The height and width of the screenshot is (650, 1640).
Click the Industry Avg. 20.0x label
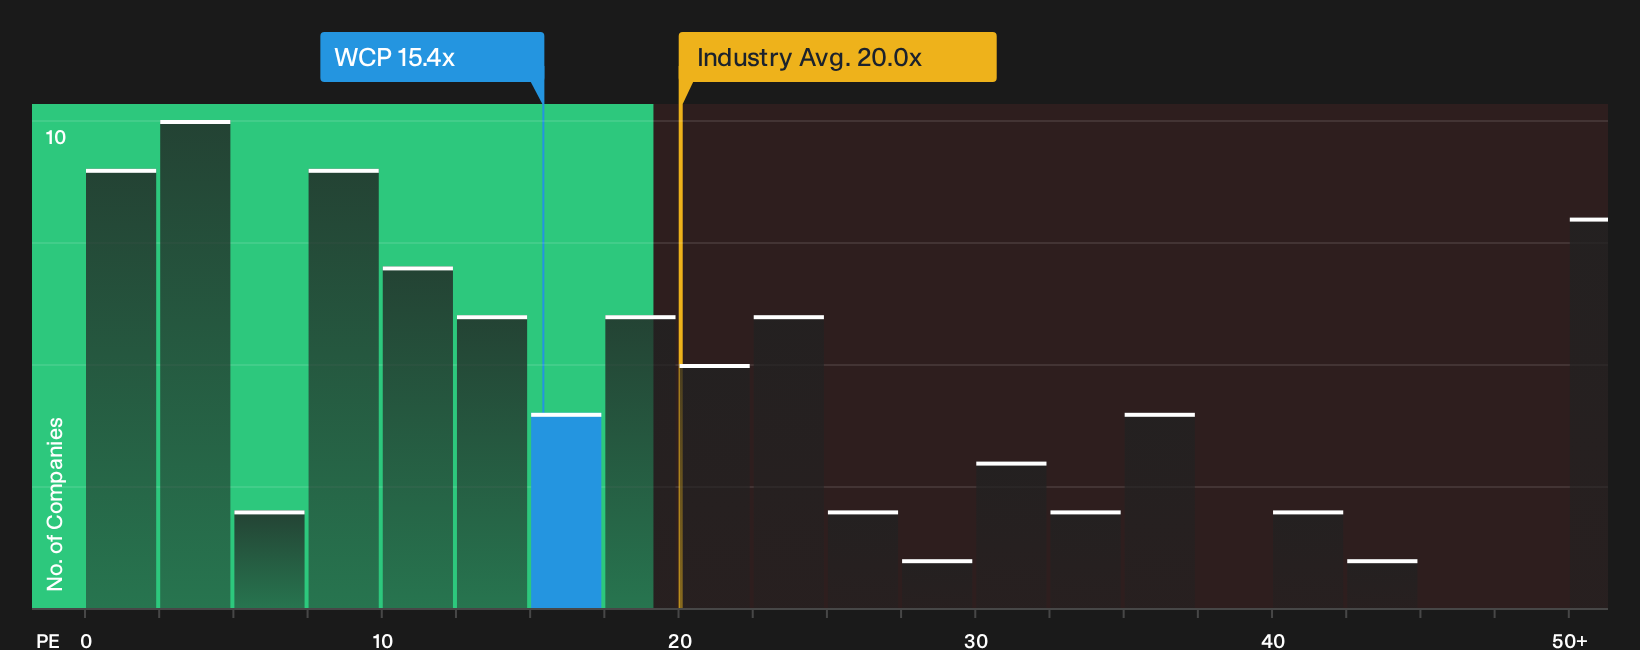click(837, 57)
